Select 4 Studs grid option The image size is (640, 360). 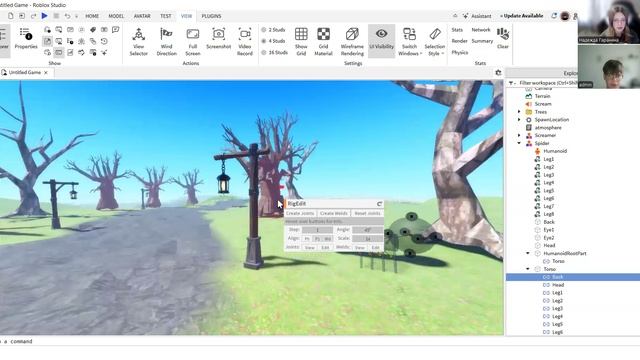(x=273, y=41)
